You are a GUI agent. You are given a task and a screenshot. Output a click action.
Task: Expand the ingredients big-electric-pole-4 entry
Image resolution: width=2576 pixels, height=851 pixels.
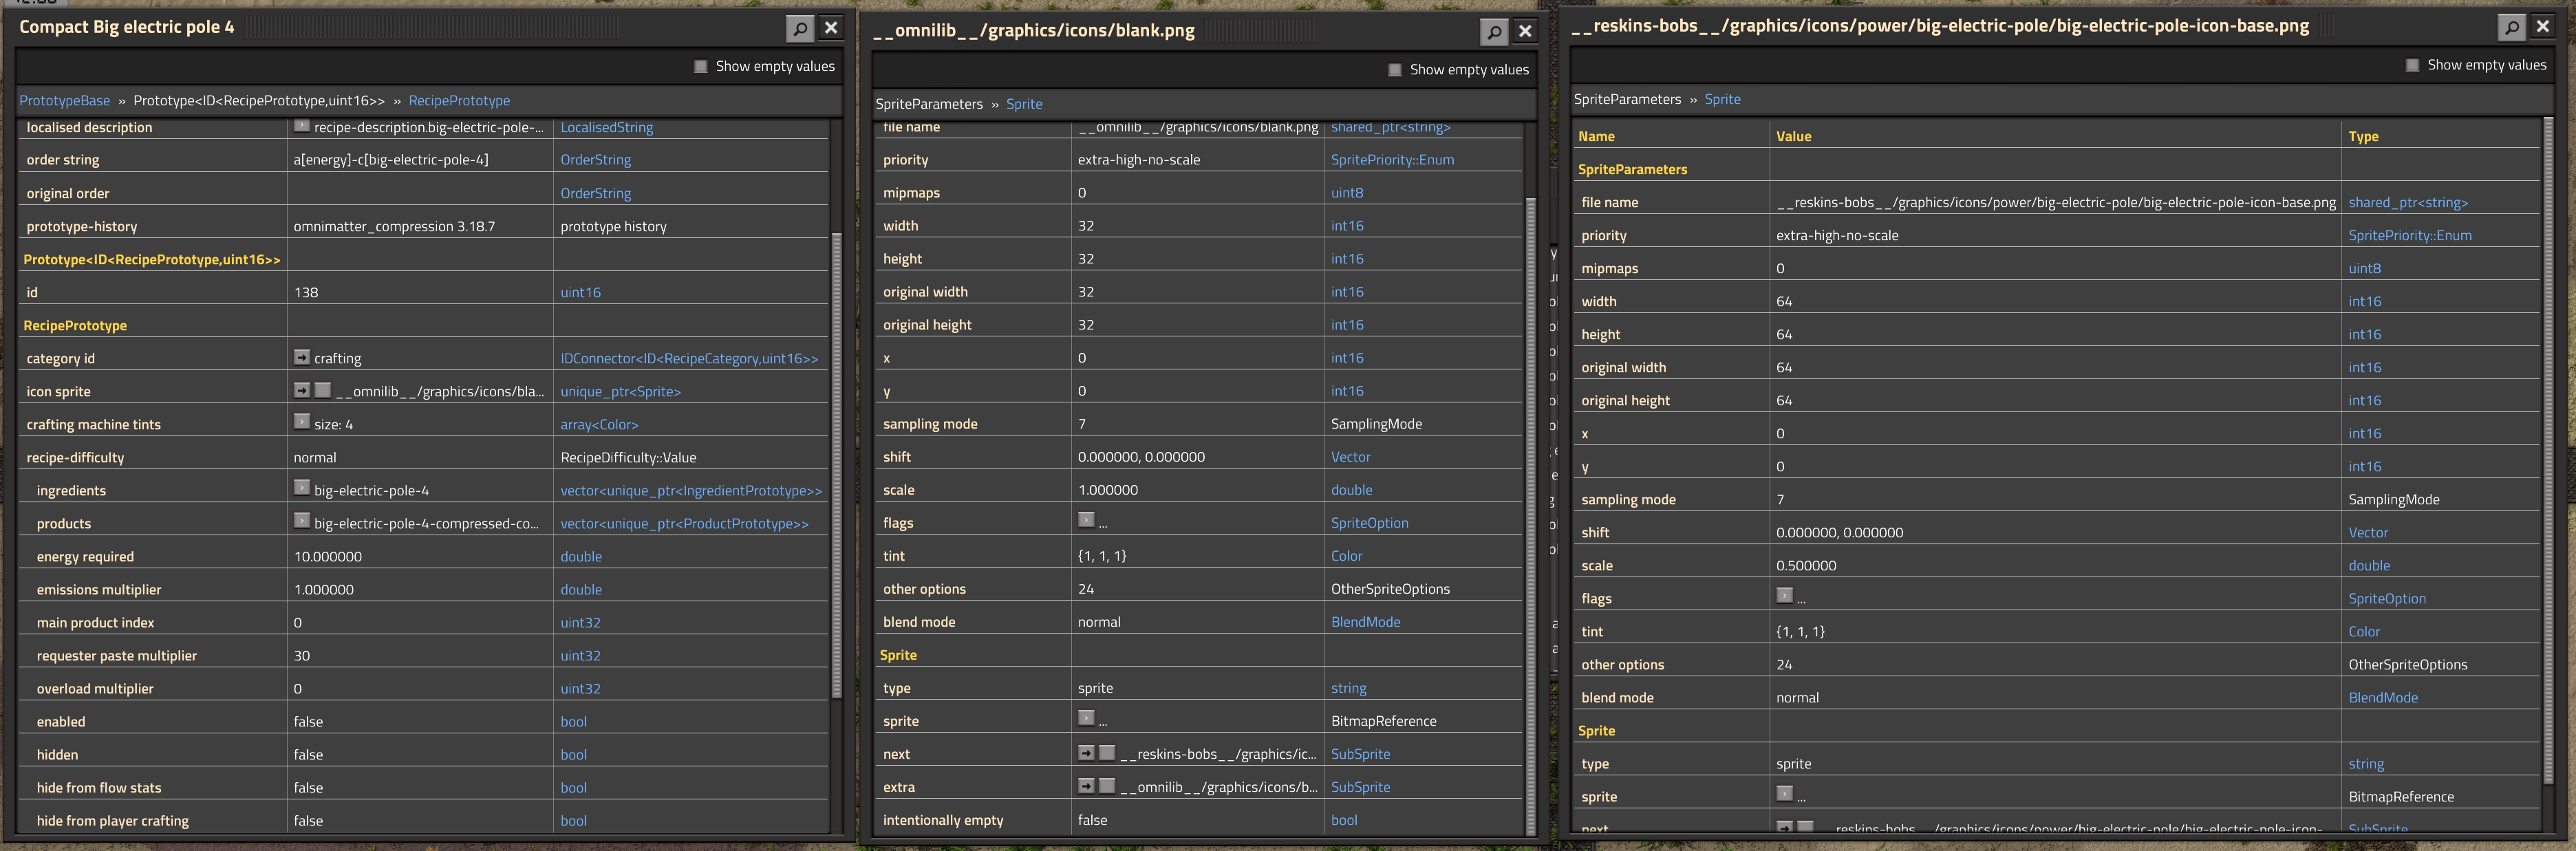point(301,489)
